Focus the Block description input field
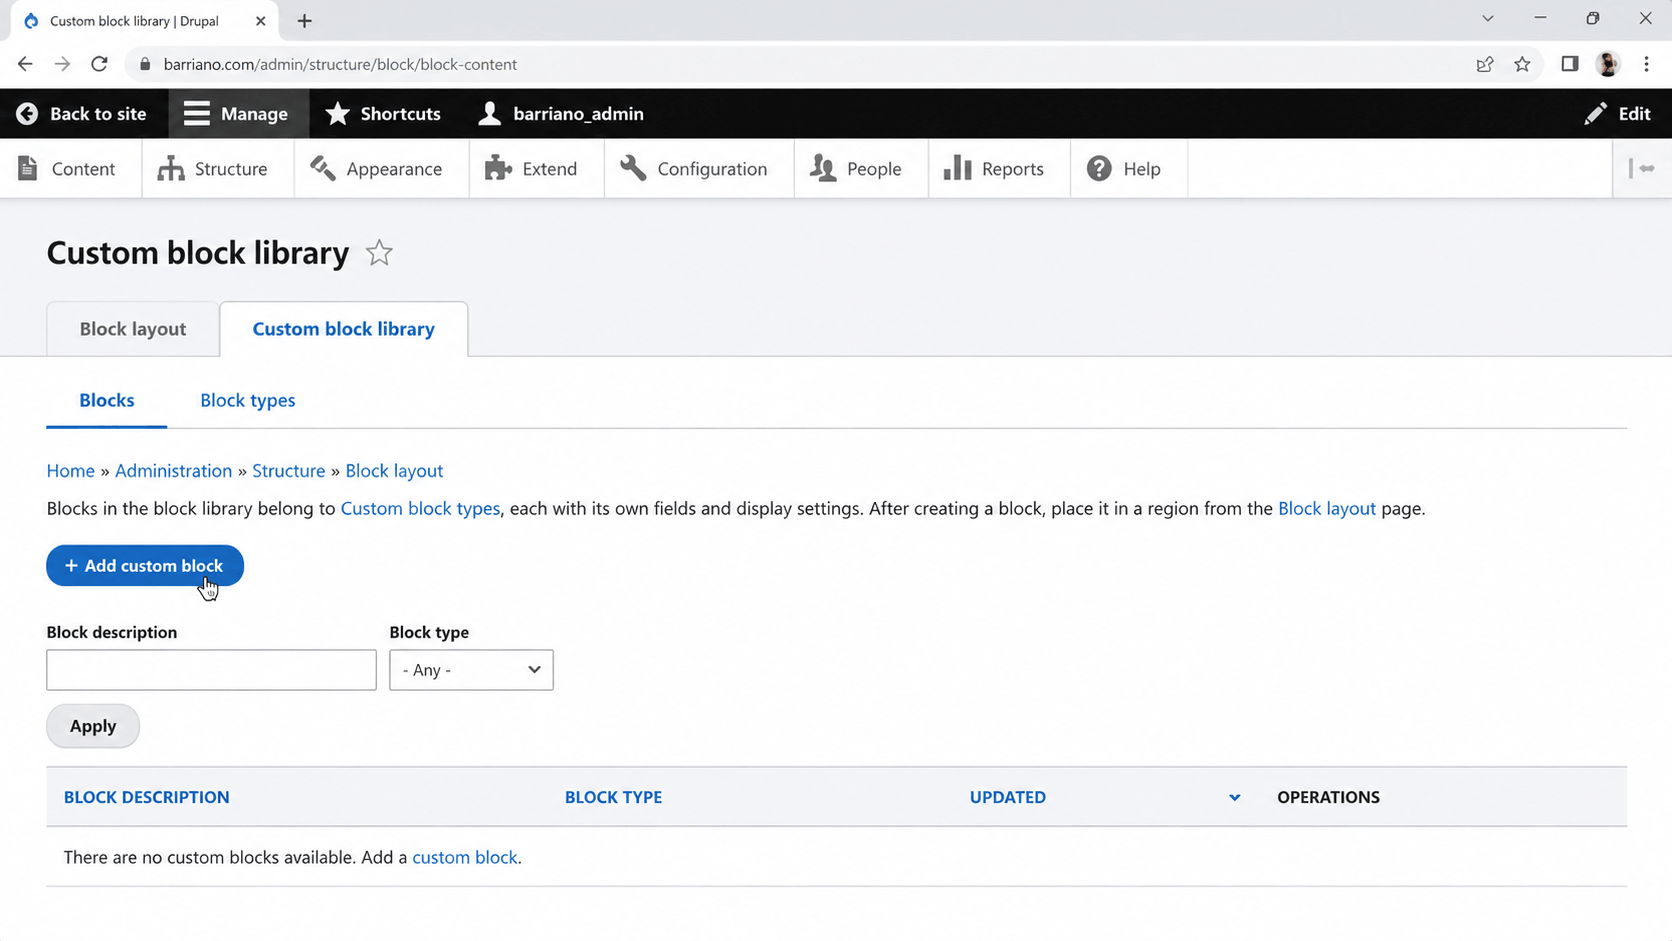Image resolution: width=1672 pixels, height=941 pixels. [x=211, y=670]
